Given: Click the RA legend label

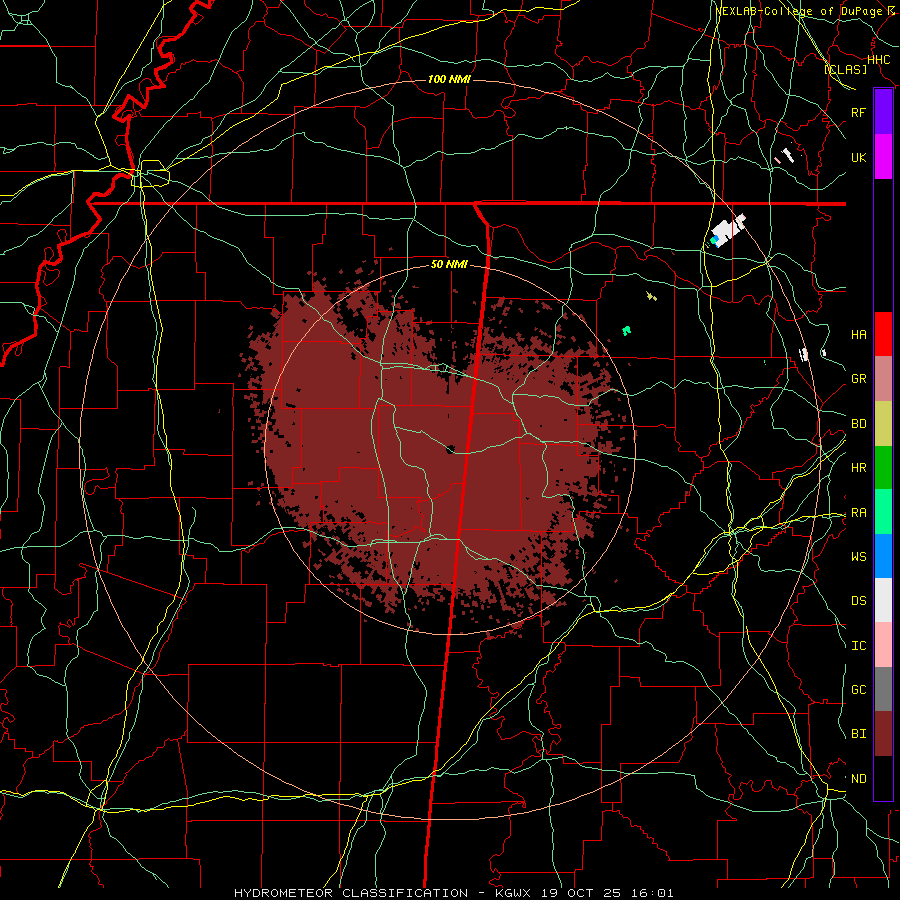Looking at the screenshot, I should coord(858,513).
